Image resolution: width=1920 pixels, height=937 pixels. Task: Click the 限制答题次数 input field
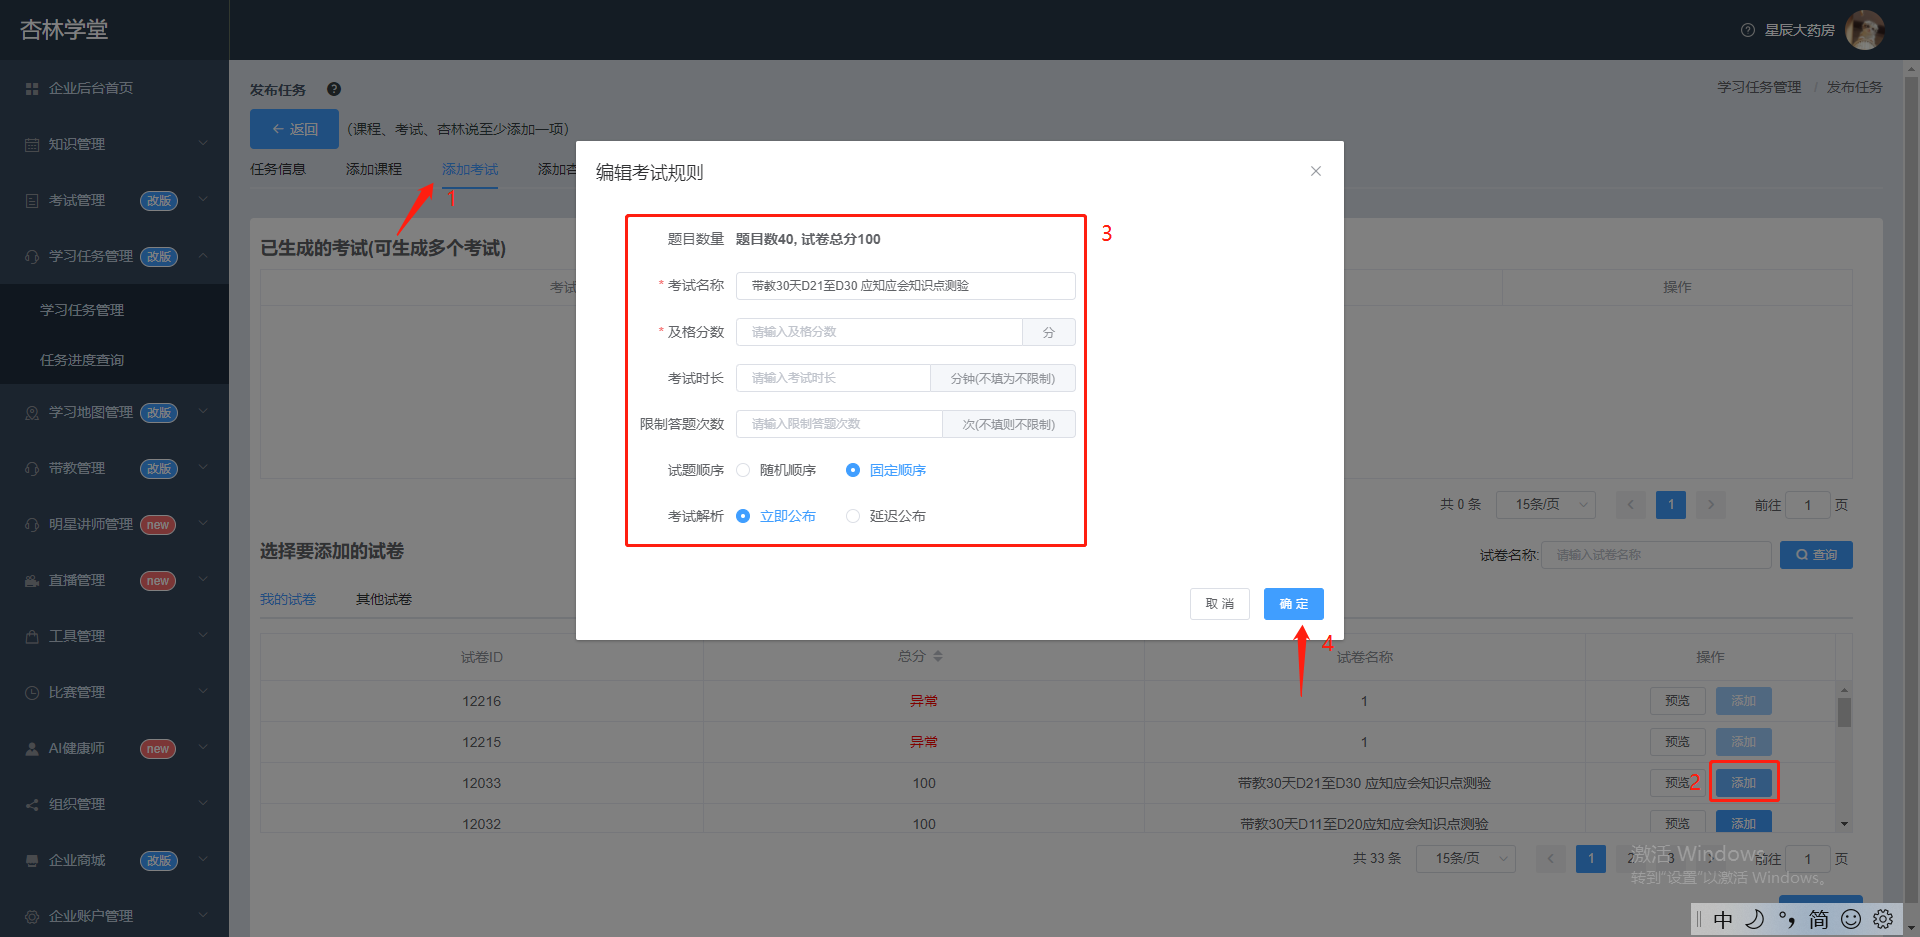(x=839, y=424)
